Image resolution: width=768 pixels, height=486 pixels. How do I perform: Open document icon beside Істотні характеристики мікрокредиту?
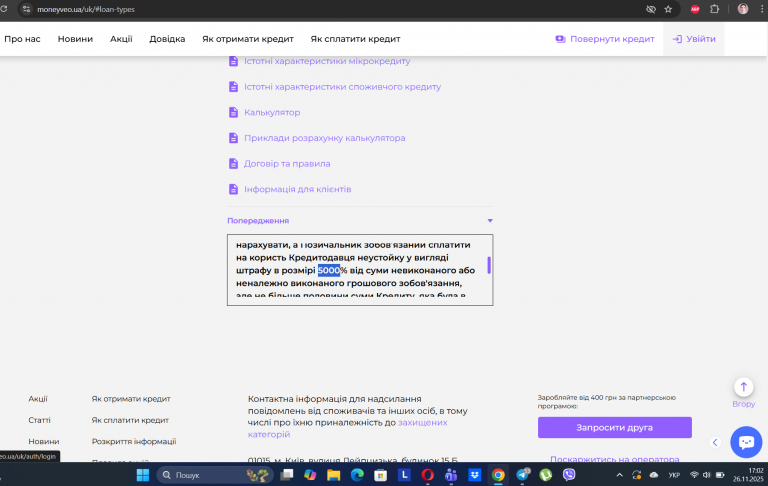pyautogui.click(x=234, y=61)
